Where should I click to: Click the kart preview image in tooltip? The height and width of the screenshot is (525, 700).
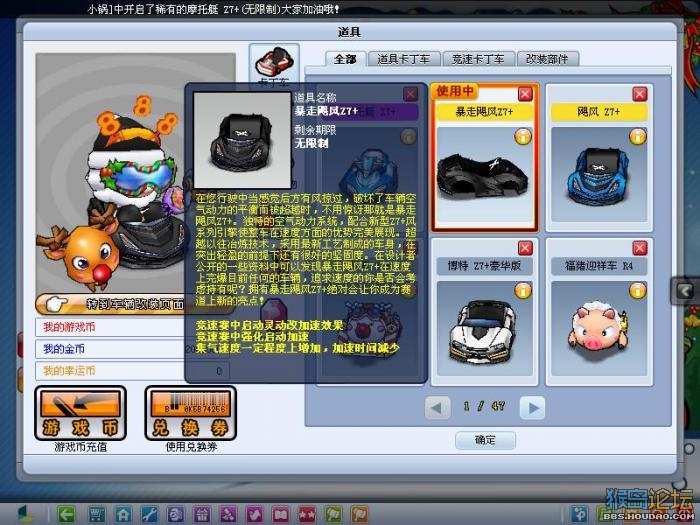click(x=242, y=140)
